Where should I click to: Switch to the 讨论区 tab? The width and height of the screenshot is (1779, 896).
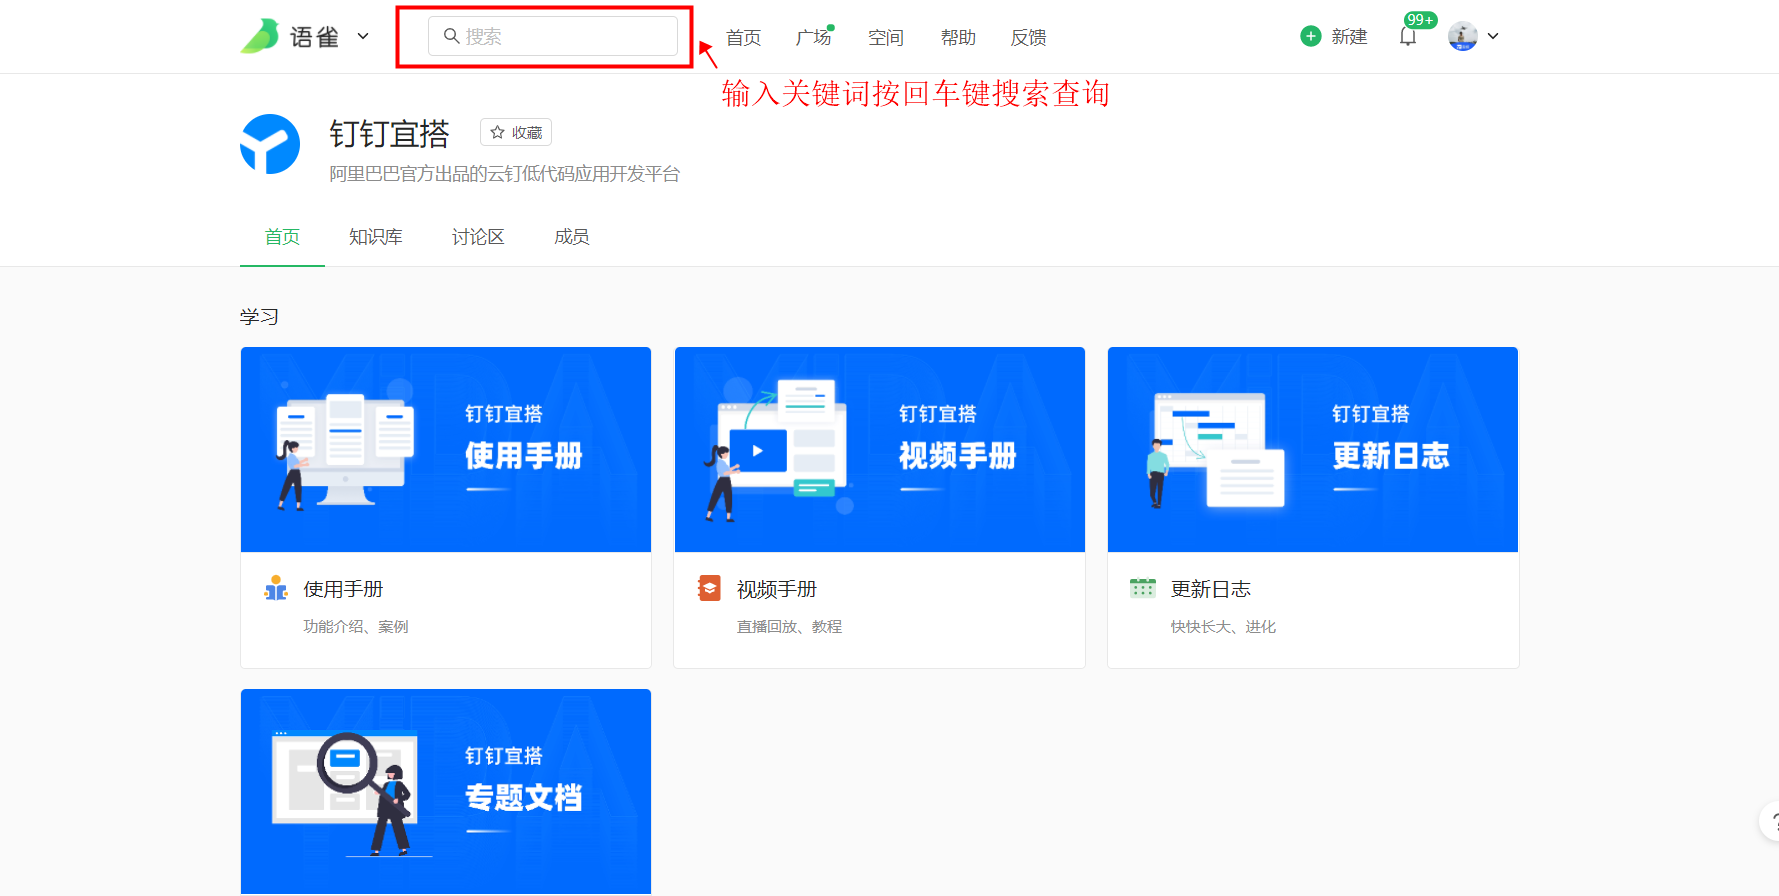[478, 237]
